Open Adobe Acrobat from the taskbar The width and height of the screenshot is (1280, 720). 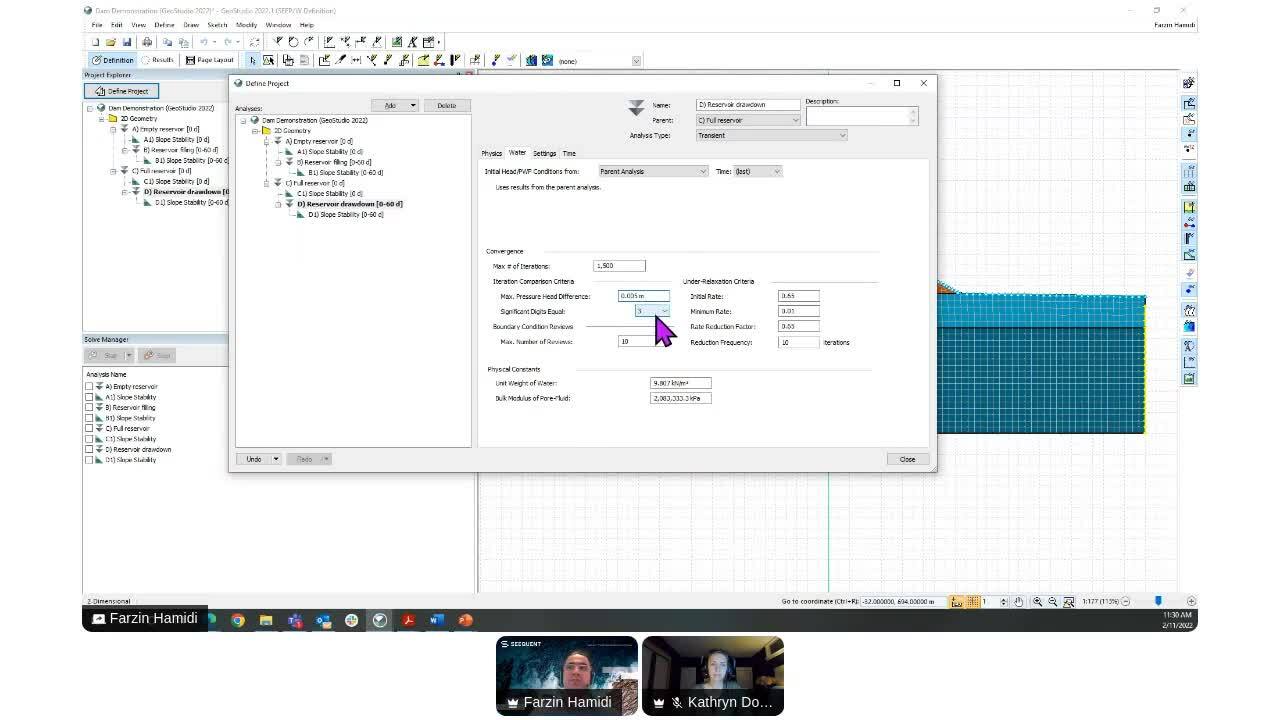click(408, 620)
